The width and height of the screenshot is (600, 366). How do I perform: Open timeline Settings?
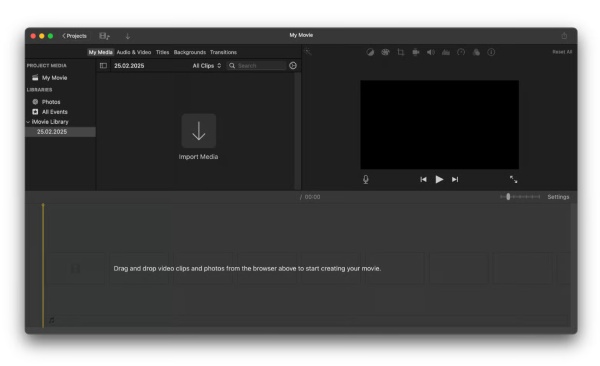click(x=558, y=197)
